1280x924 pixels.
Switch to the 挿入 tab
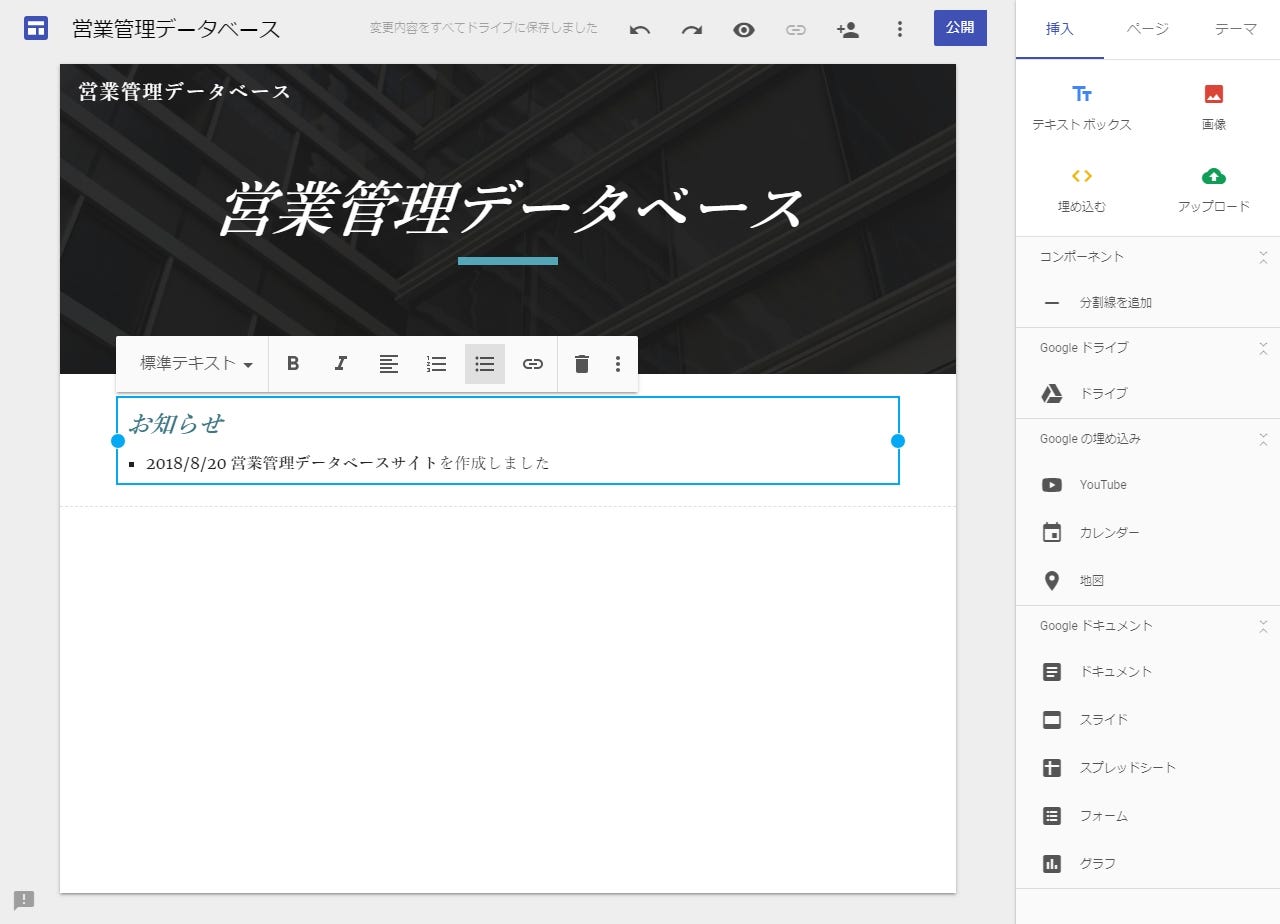tap(1060, 29)
